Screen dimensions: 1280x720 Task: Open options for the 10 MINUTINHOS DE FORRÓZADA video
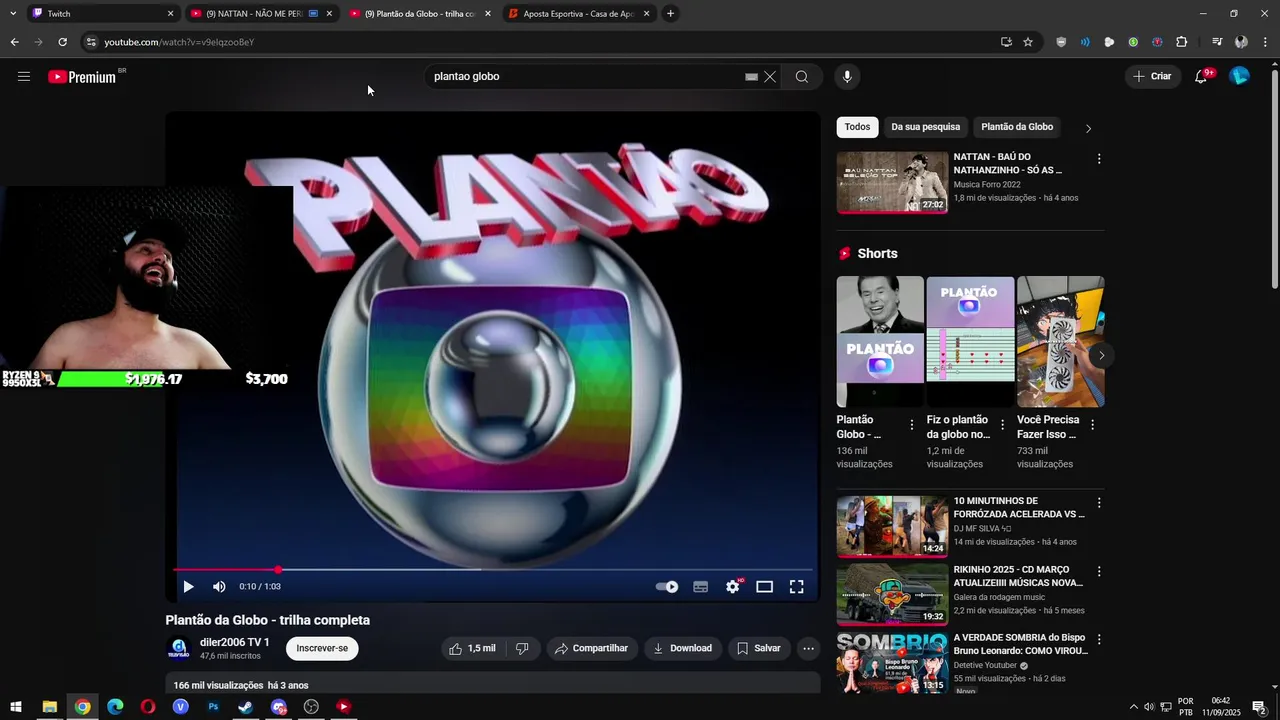tap(1099, 503)
